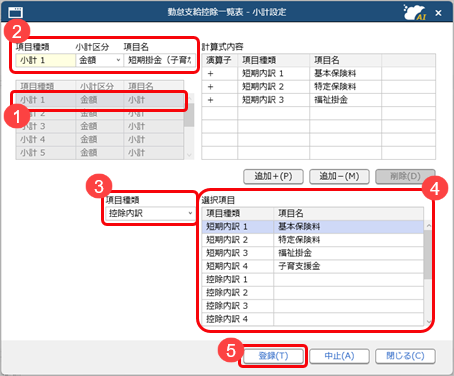This screenshot has height=376, width=454.
Task: Click the 演算子 column header
Action: point(219,60)
